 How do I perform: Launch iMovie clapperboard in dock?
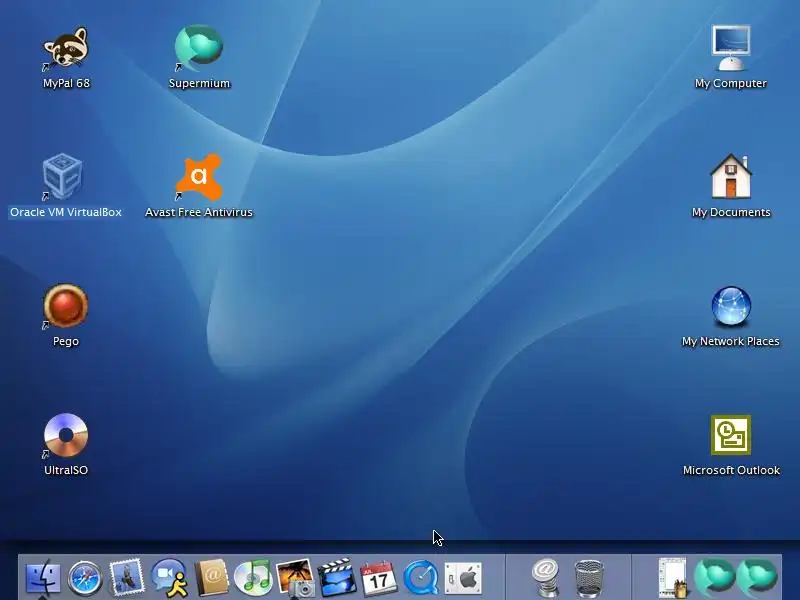coord(337,578)
